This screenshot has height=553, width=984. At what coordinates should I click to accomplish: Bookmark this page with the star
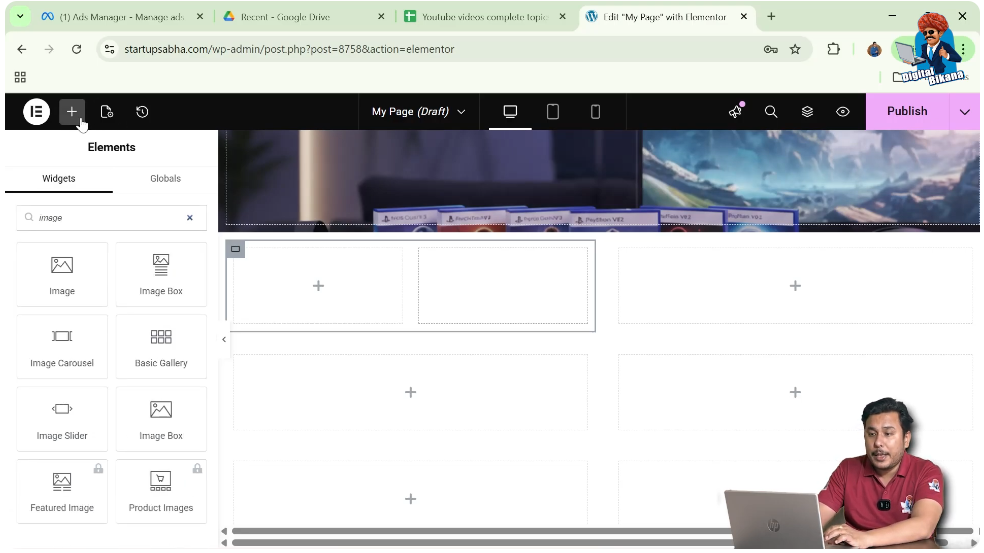795,49
